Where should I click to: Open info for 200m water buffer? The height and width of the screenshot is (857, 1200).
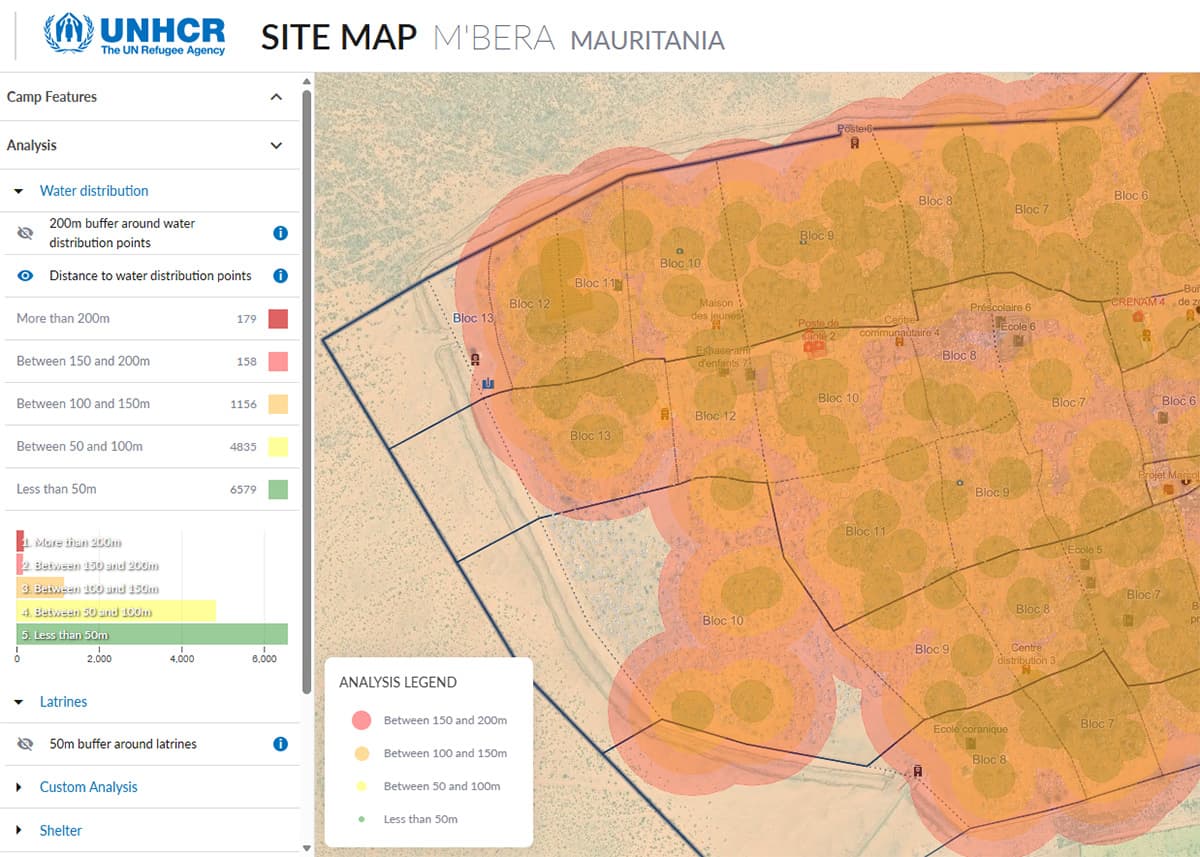tap(280, 233)
